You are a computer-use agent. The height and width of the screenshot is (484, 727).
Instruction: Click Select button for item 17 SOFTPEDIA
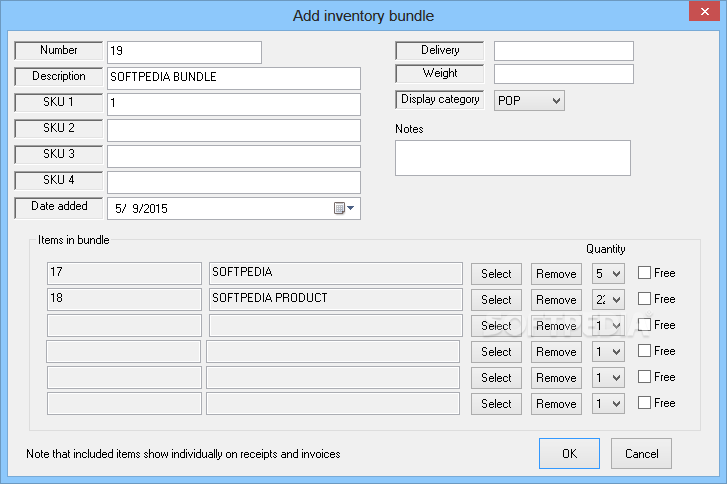coord(496,274)
